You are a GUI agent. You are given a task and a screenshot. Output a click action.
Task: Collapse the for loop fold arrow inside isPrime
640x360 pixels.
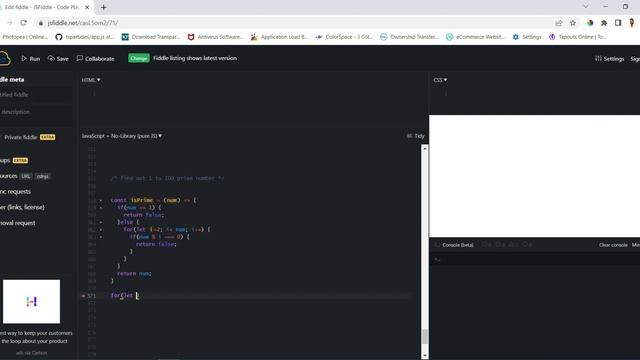(x=101, y=229)
